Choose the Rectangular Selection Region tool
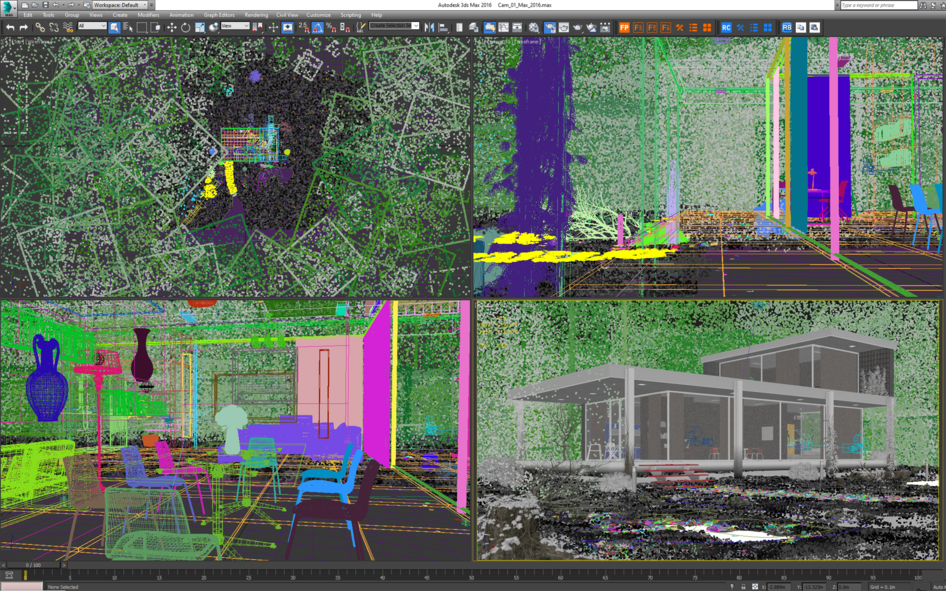Image resolution: width=946 pixels, height=591 pixels. tap(142, 27)
